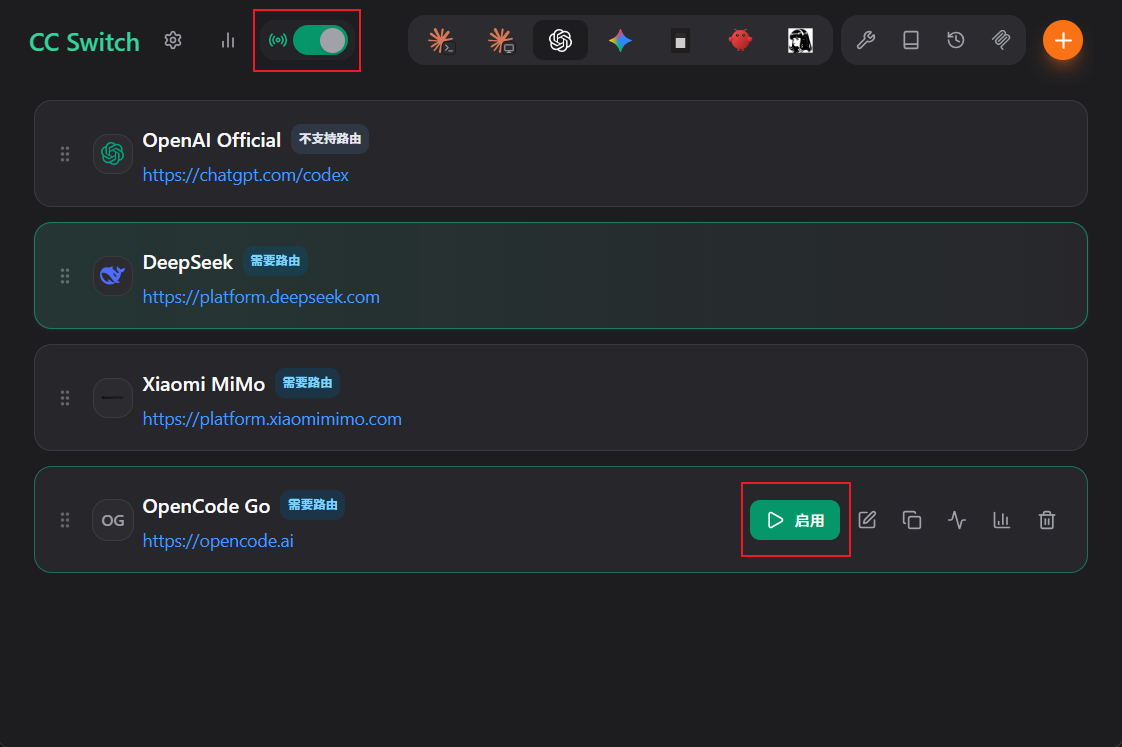Select the DeepSeek provider name
Screen dimensions: 1122x747
pyautogui.click(x=187, y=263)
